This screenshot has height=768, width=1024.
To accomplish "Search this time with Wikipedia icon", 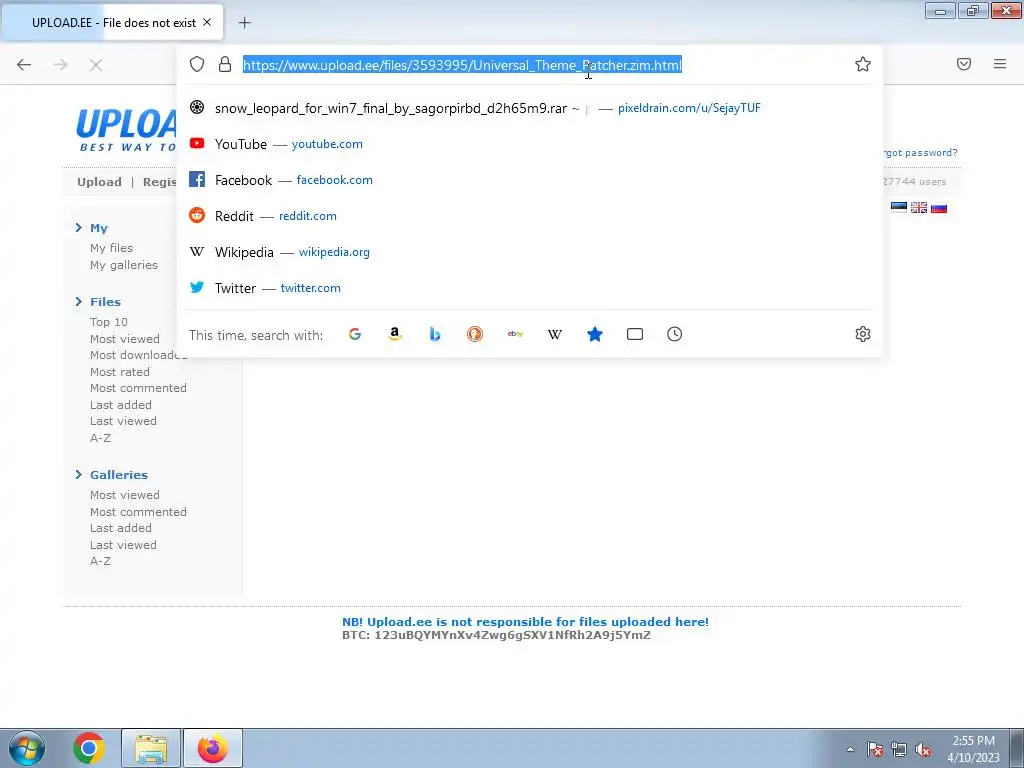I will 554,334.
